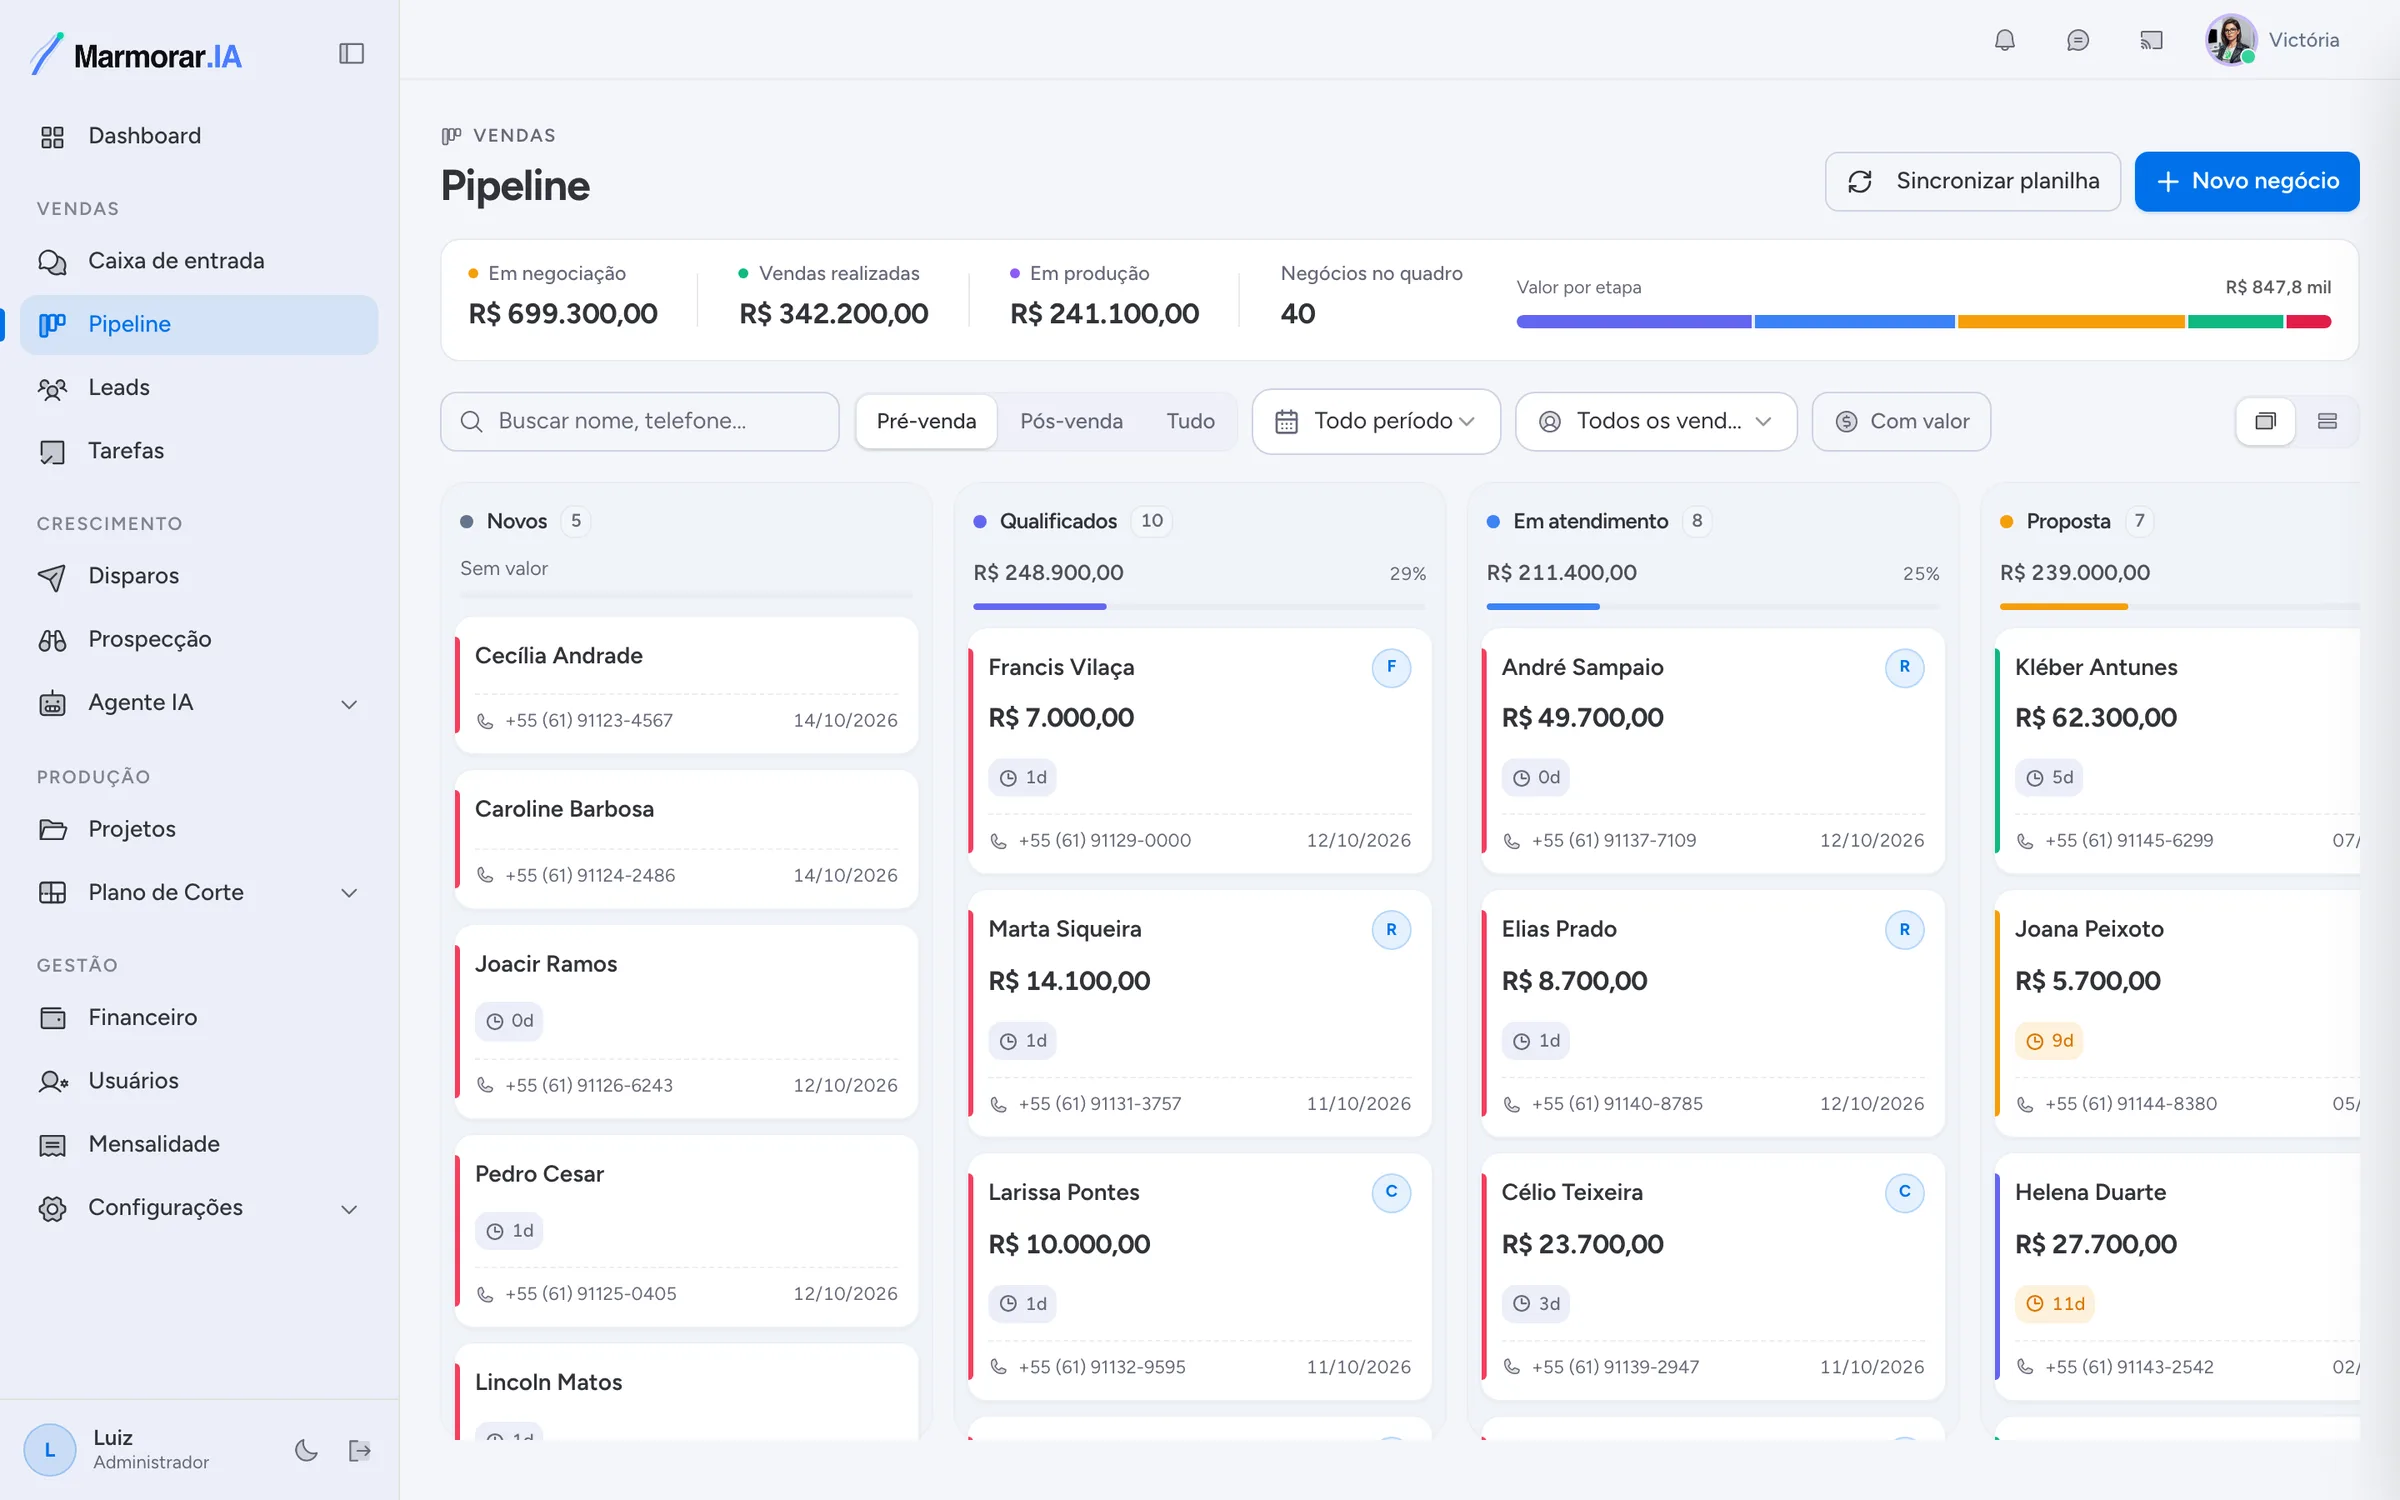
Task: Toggle the Com valor filter
Action: [1901, 421]
